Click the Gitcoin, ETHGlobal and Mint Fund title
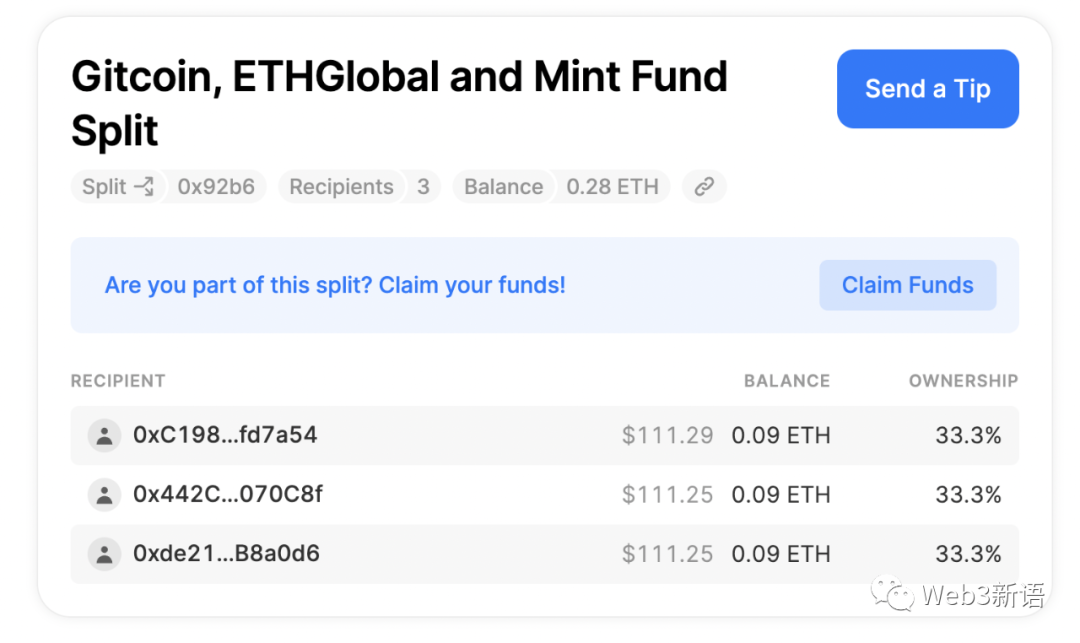Screen dimensions: 1080x643 coord(399,78)
